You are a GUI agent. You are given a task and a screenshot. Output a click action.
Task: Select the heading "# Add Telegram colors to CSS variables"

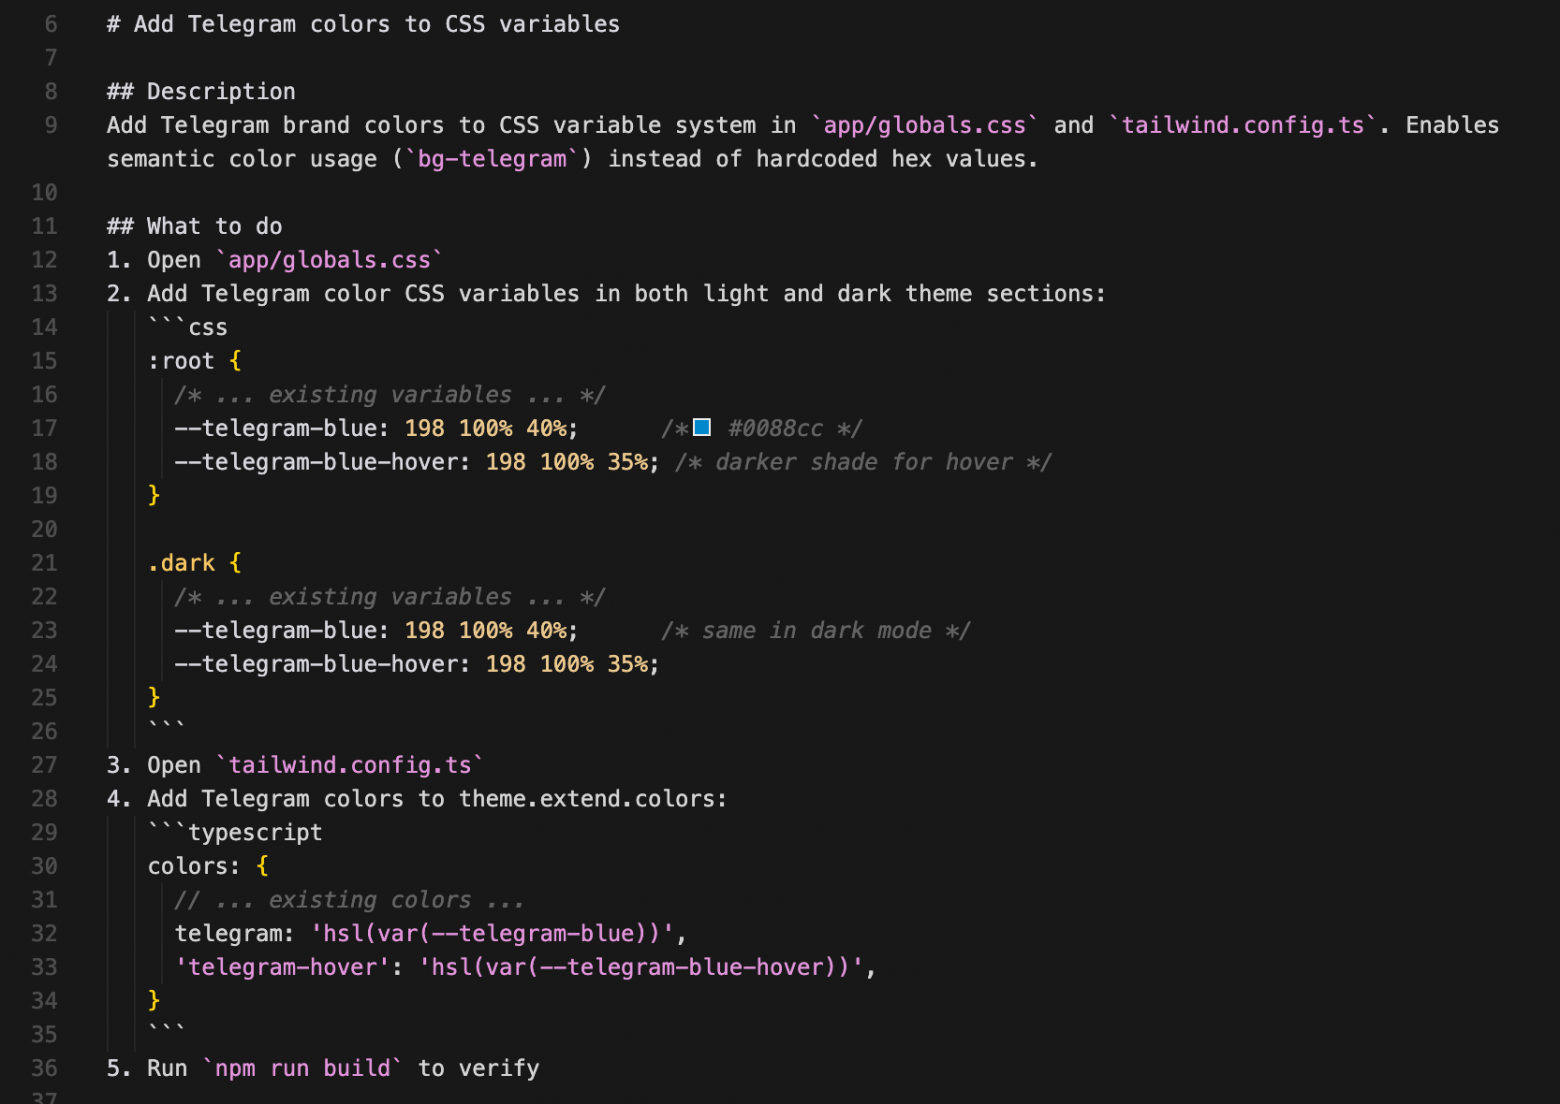click(363, 24)
